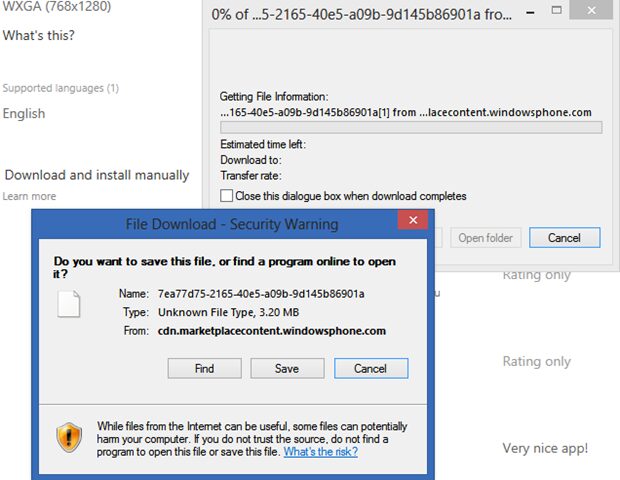Click the "English" language entry
This screenshot has width=620, height=480.
pyautogui.click(x=24, y=113)
